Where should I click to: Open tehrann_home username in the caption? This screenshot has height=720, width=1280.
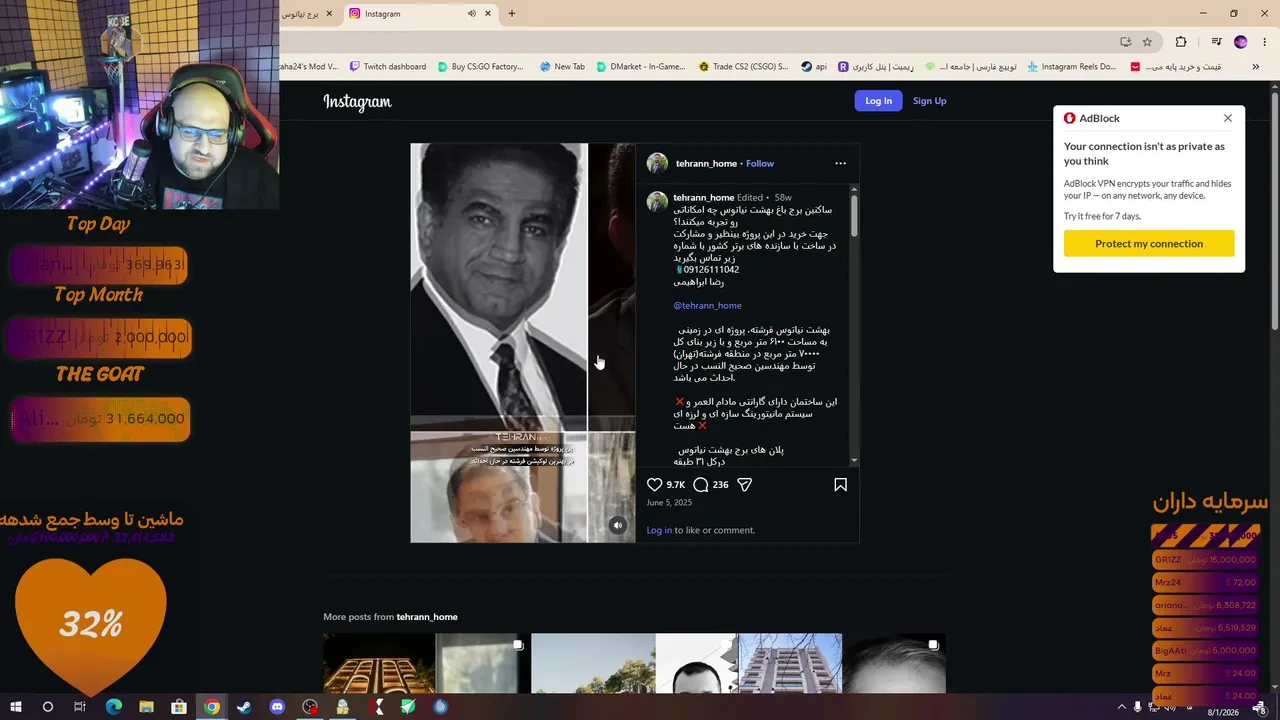click(x=704, y=198)
